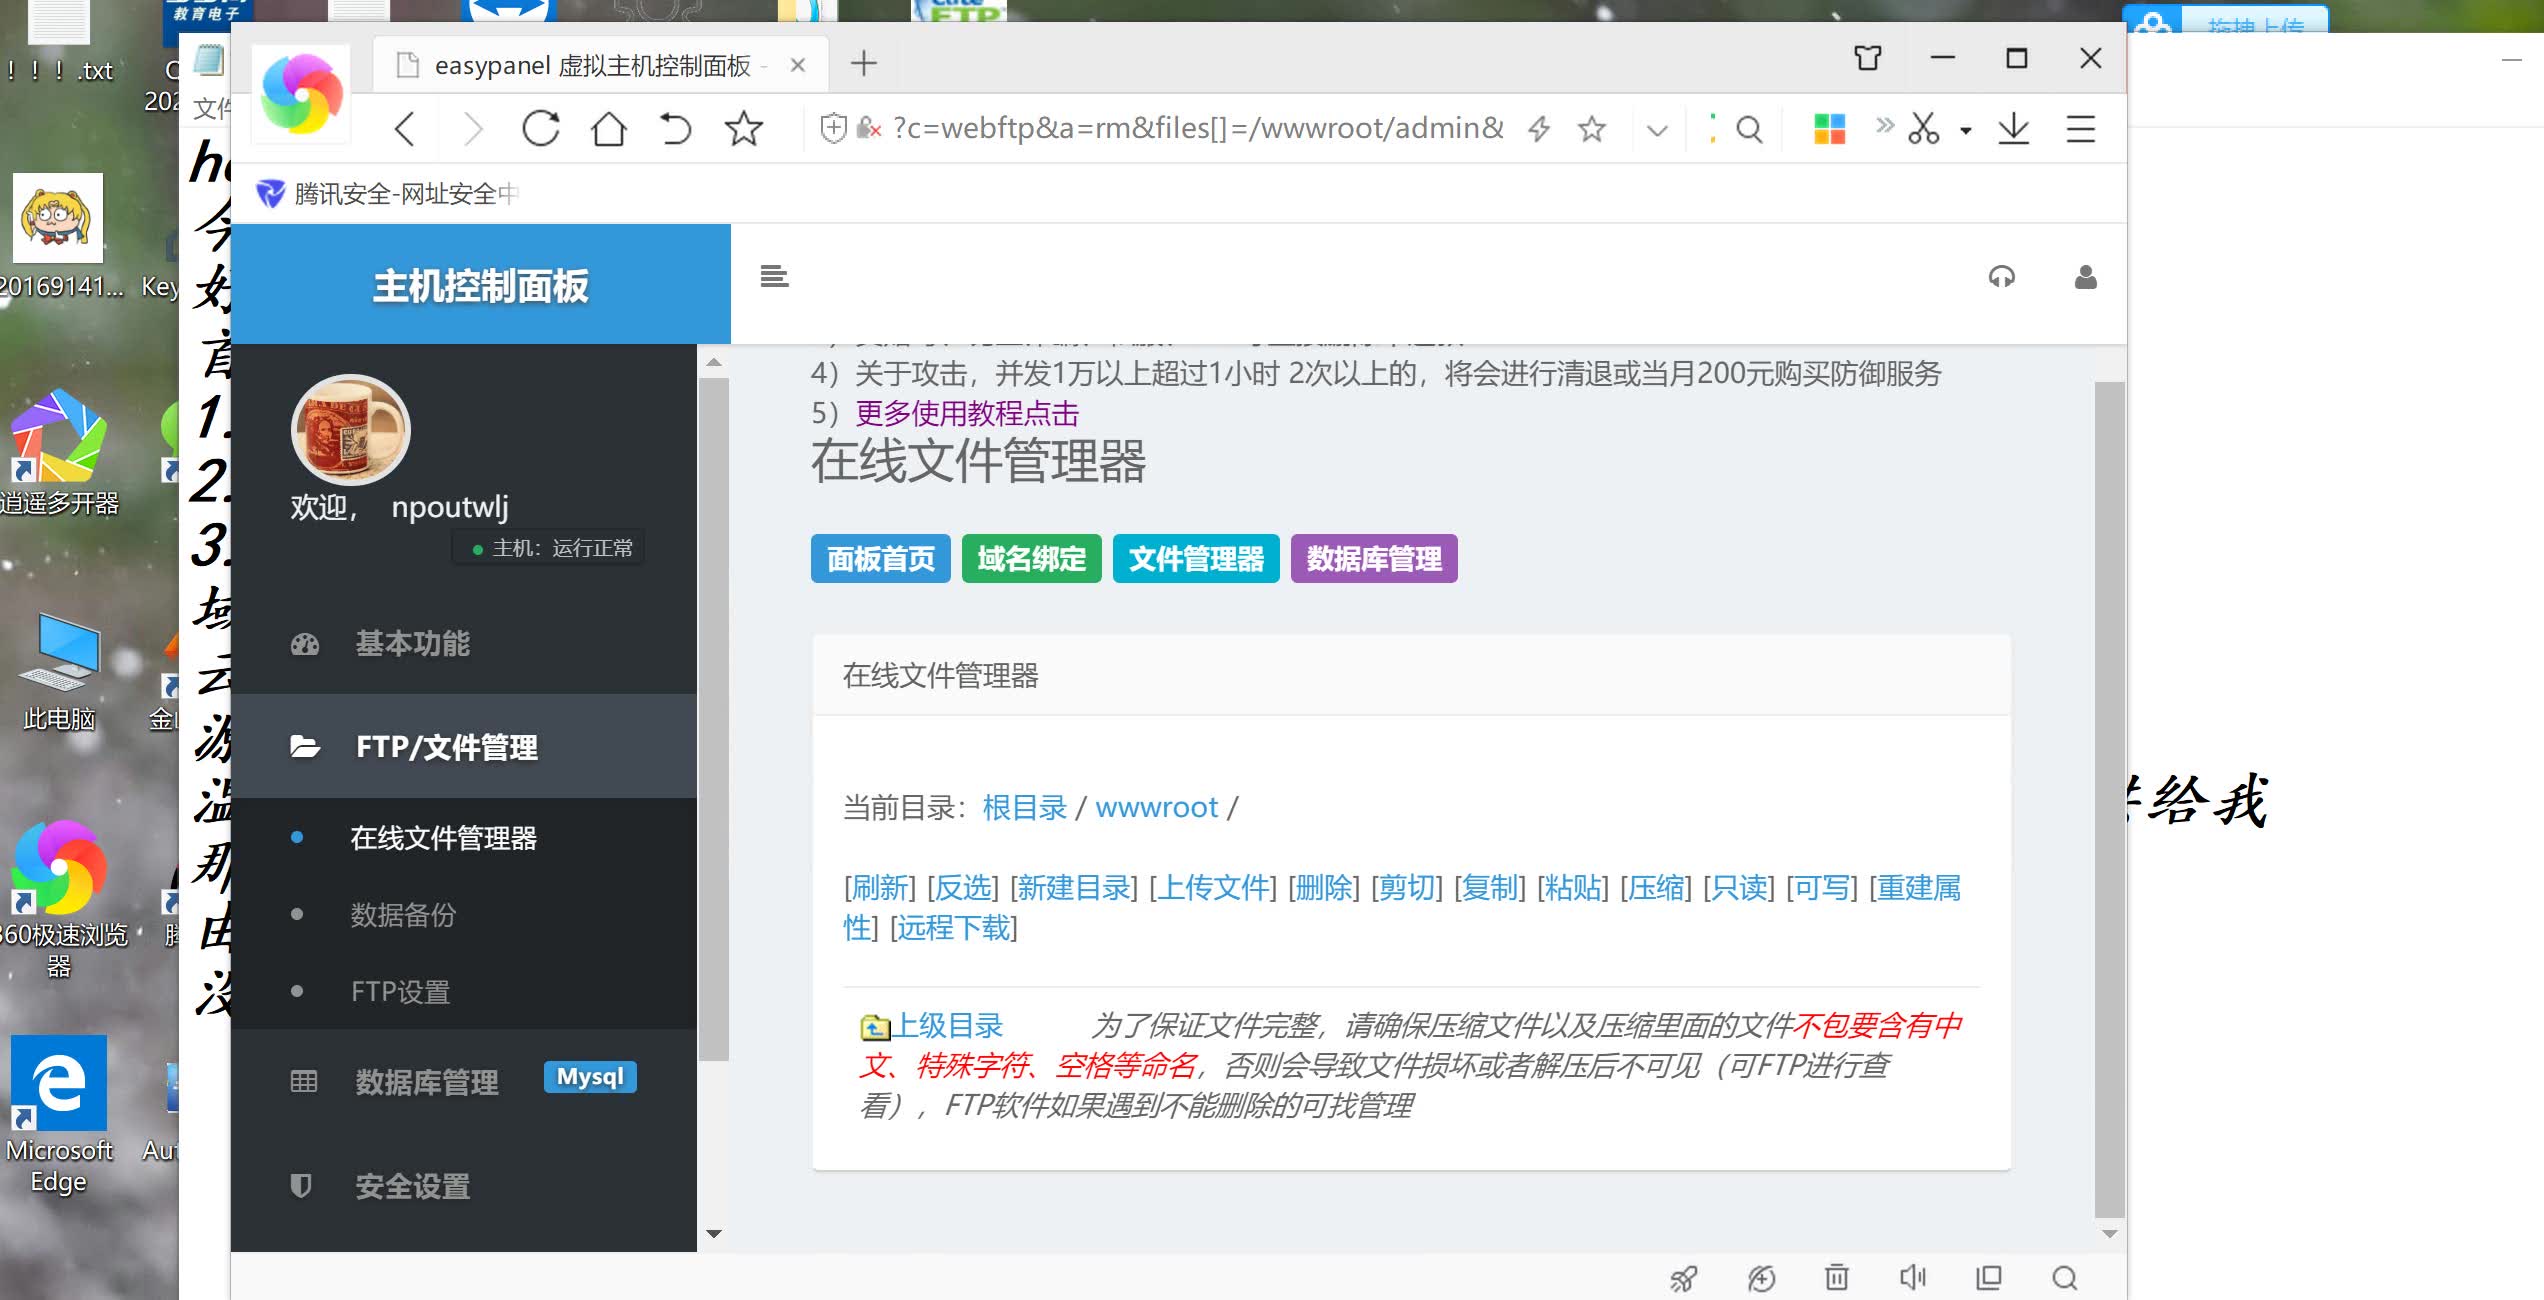Open the user profile icon
The image size is (2544, 1300).
tap(2085, 277)
